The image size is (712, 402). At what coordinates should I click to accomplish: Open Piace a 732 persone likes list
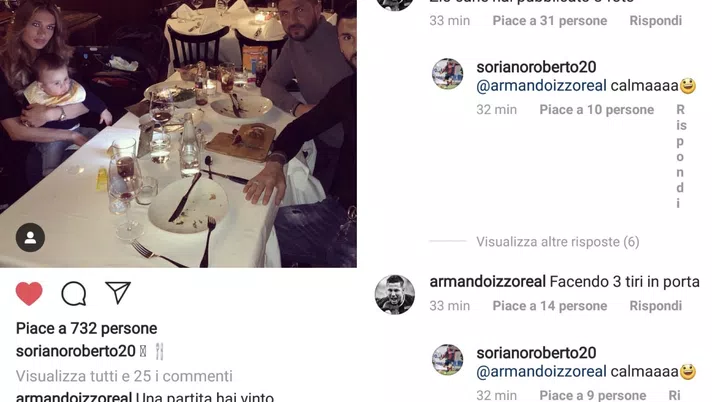[x=86, y=328]
